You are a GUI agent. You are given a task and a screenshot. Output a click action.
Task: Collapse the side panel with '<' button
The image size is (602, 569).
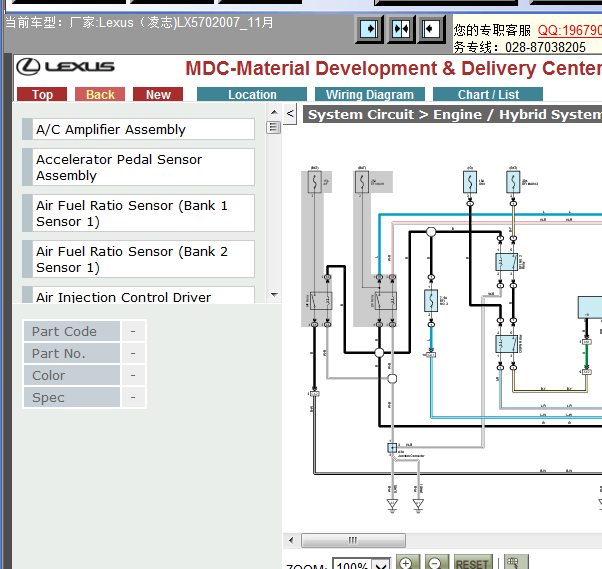tap(290, 114)
